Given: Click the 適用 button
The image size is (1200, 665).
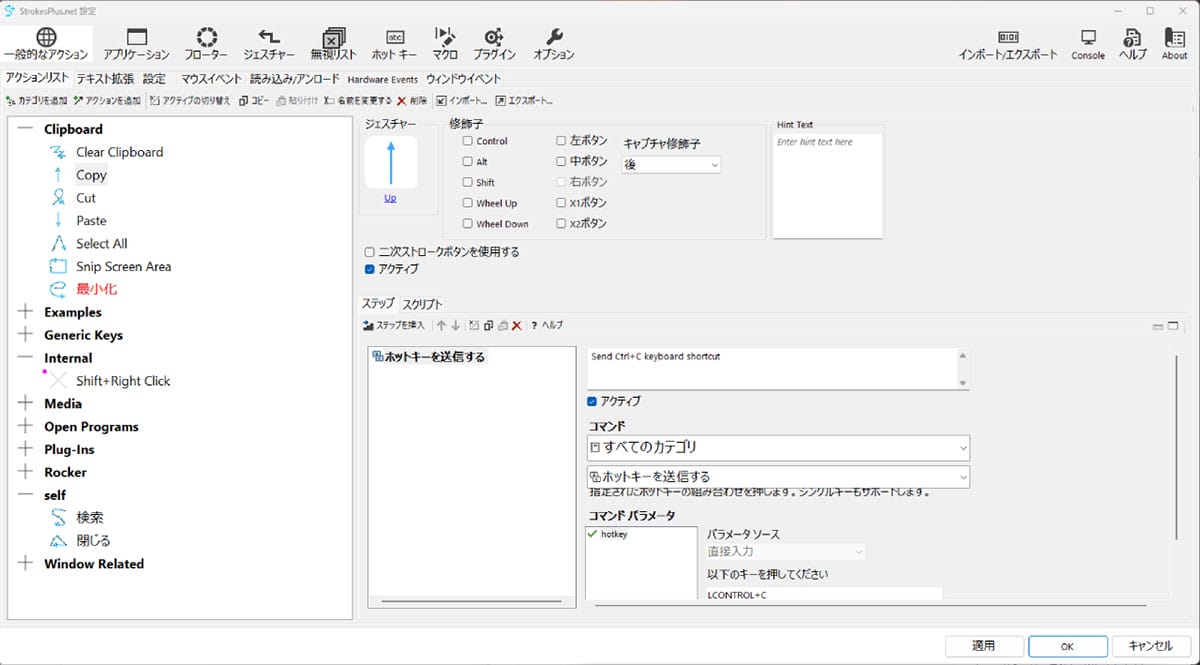Looking at the screenshot, I should pos(983,646).
